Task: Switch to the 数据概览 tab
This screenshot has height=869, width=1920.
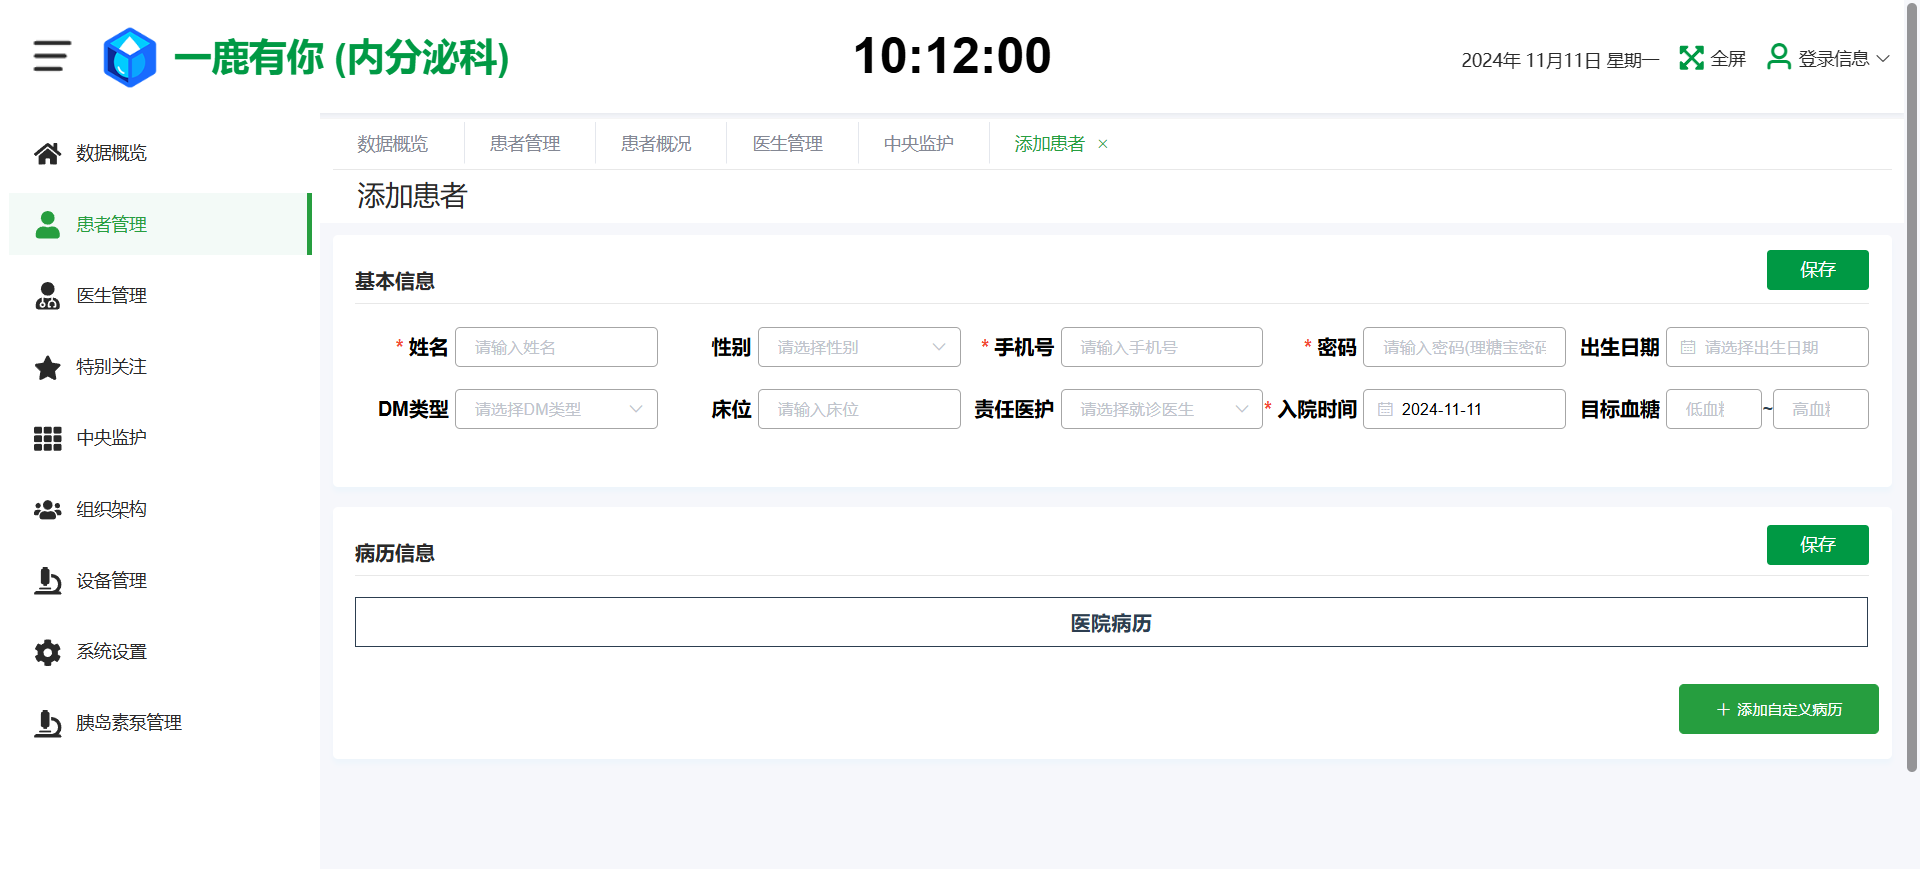Action: click(393, 144)
